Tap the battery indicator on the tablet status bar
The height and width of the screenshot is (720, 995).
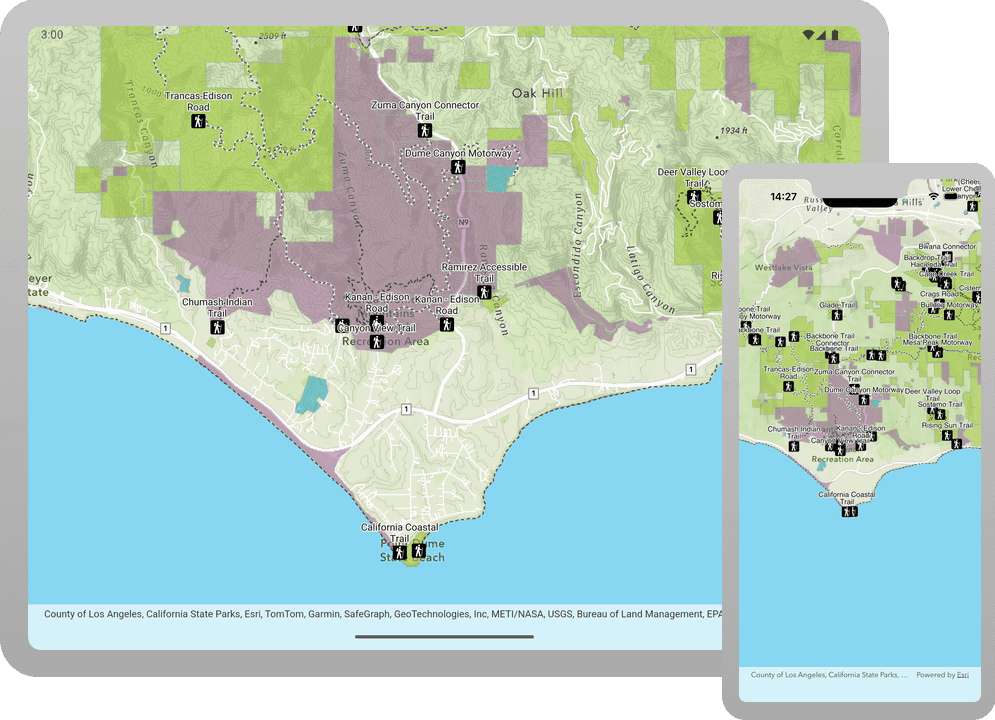pyautogui.click(x=835, y=35)
